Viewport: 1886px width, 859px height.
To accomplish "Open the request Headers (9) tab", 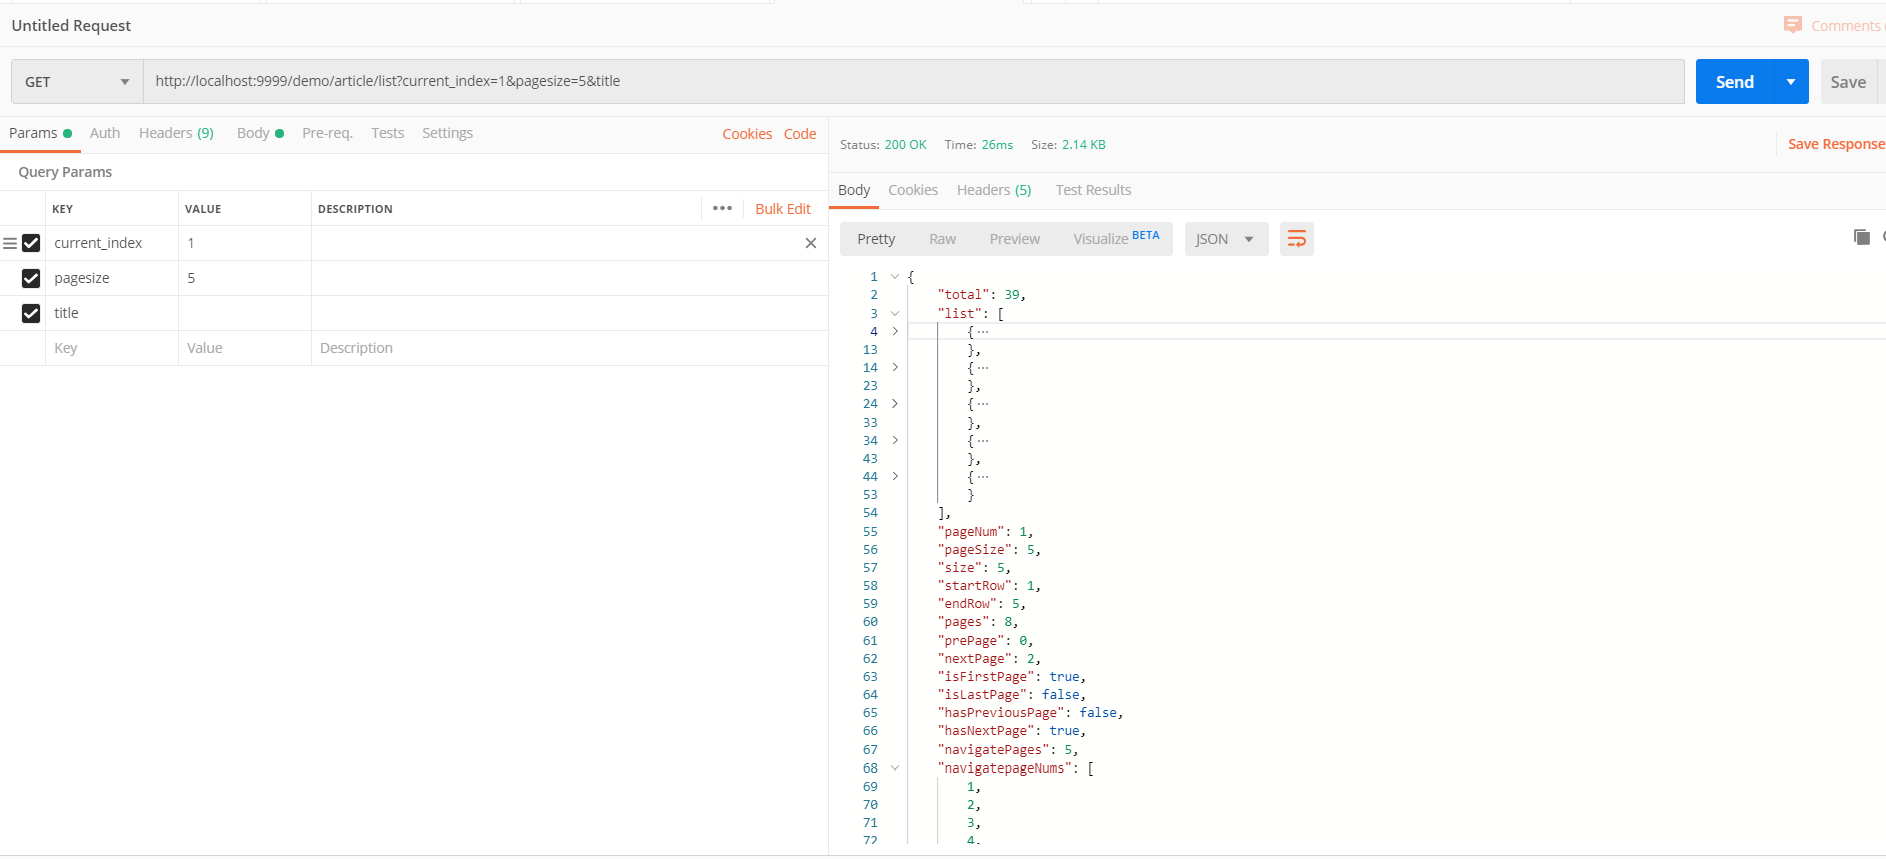I will 176,133.
